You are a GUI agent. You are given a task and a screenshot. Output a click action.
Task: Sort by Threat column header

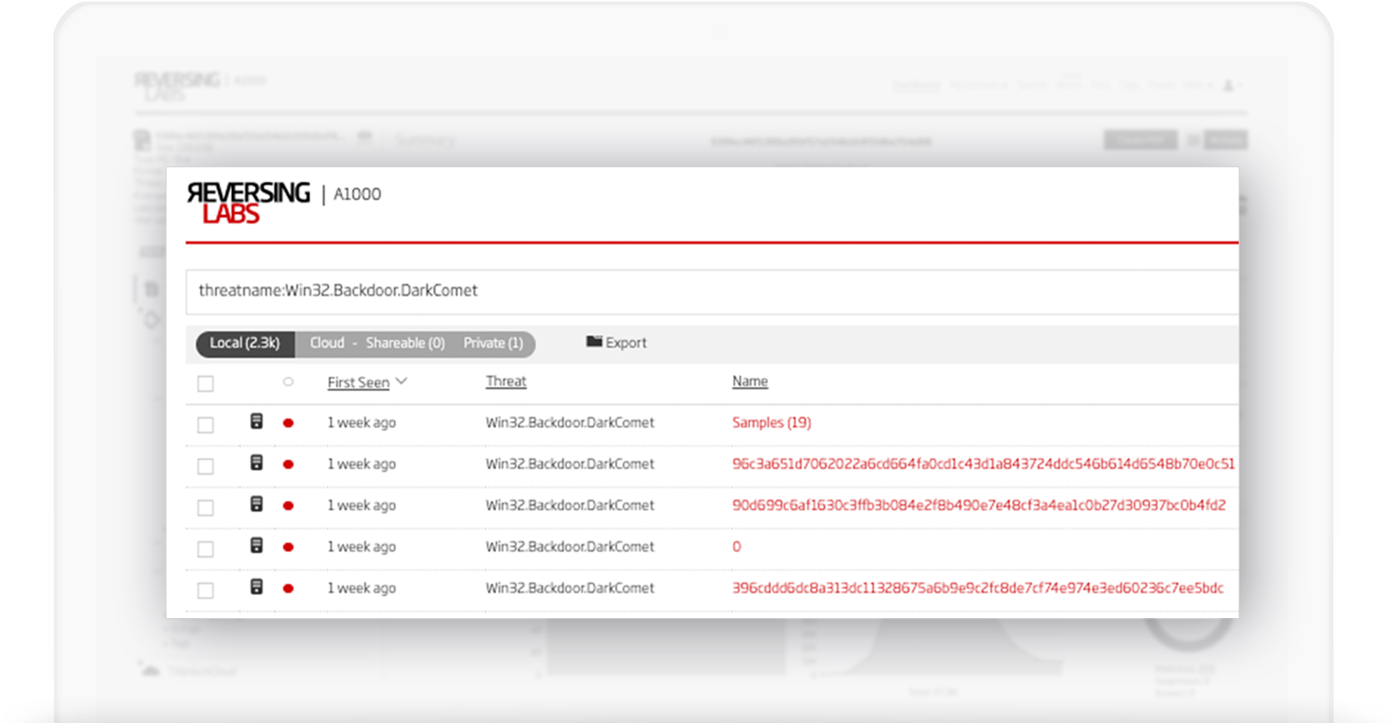click(506, 382)
